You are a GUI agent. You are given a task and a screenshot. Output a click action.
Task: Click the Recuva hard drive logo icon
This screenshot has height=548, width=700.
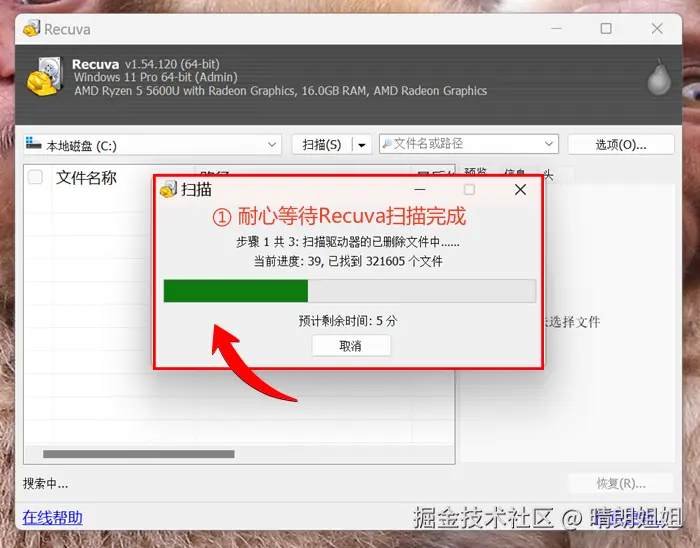[x=44, y=76]
